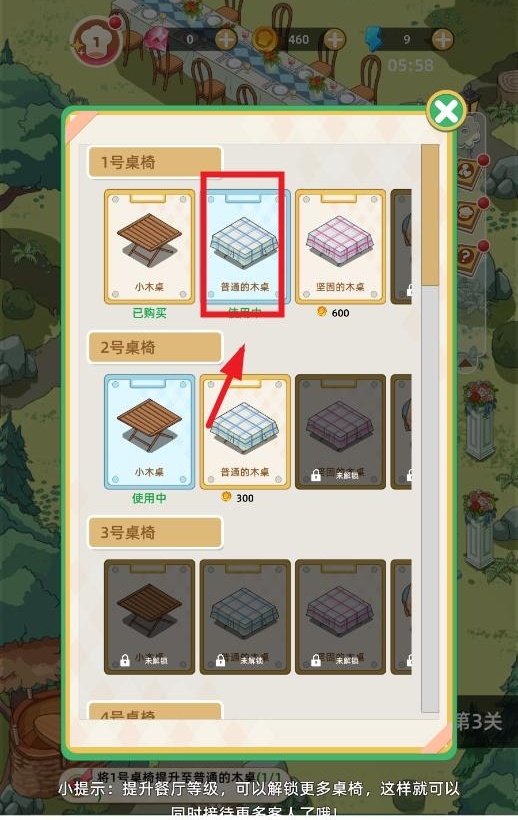Close the table shop panel
This screenshot has width=518, height=820.
[446, 111]
